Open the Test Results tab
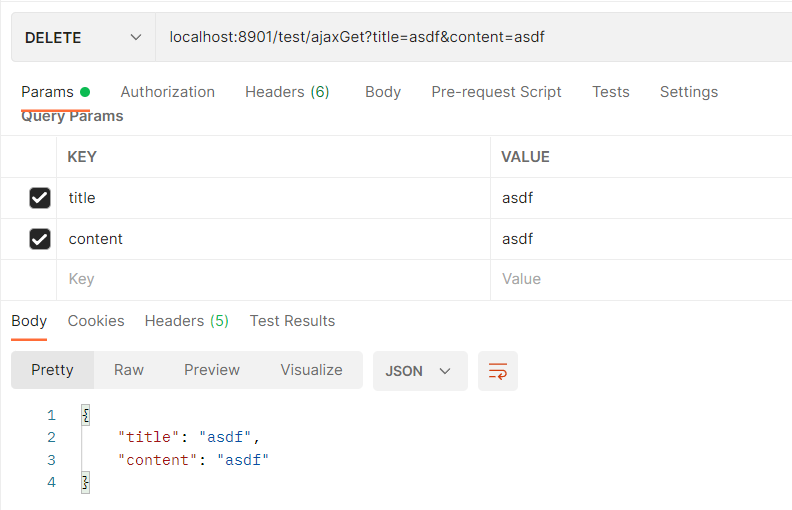Viewport: 792px width, 510px height. [292, 321]
